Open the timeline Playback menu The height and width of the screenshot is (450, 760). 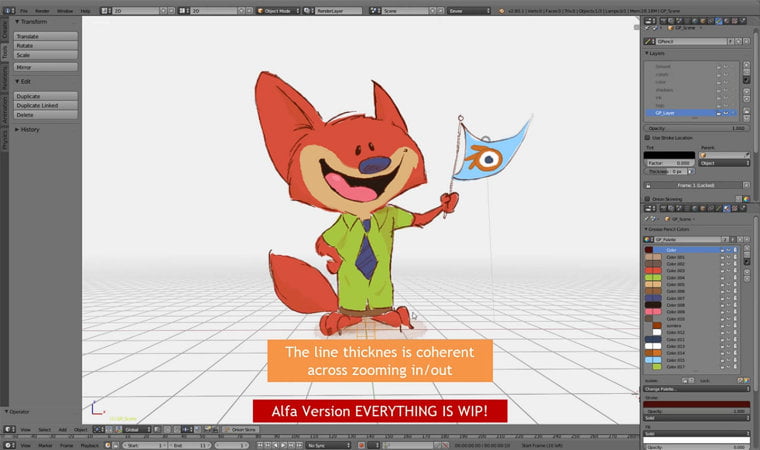tap(90, 445)
